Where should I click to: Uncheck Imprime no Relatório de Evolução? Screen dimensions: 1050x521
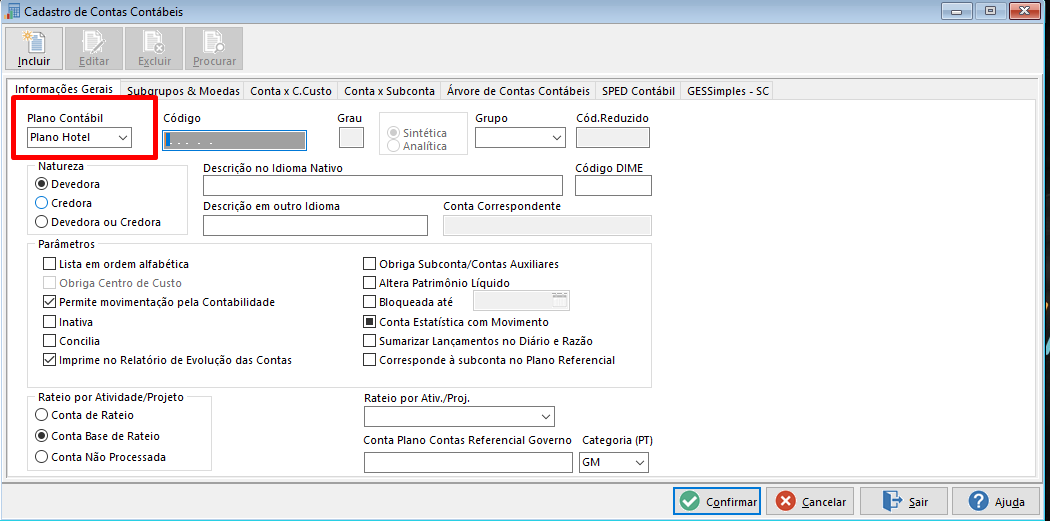49,360
